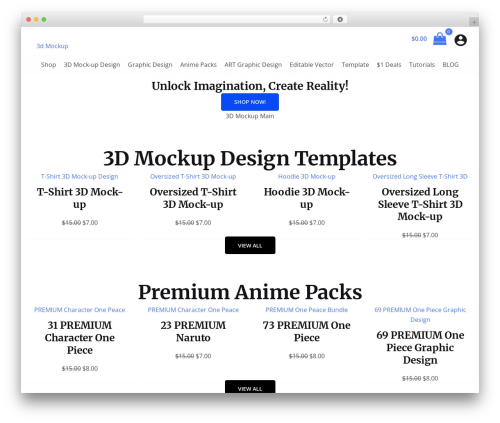Open the Hoodie 3D Mock-up product title
500x423 pixels.
coord(307,198)
